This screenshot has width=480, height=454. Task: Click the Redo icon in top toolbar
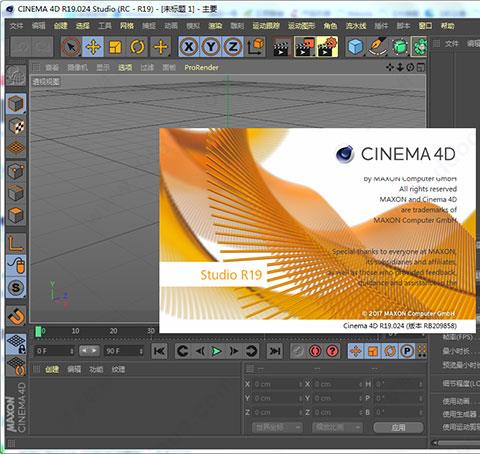[x=42, y=47]
